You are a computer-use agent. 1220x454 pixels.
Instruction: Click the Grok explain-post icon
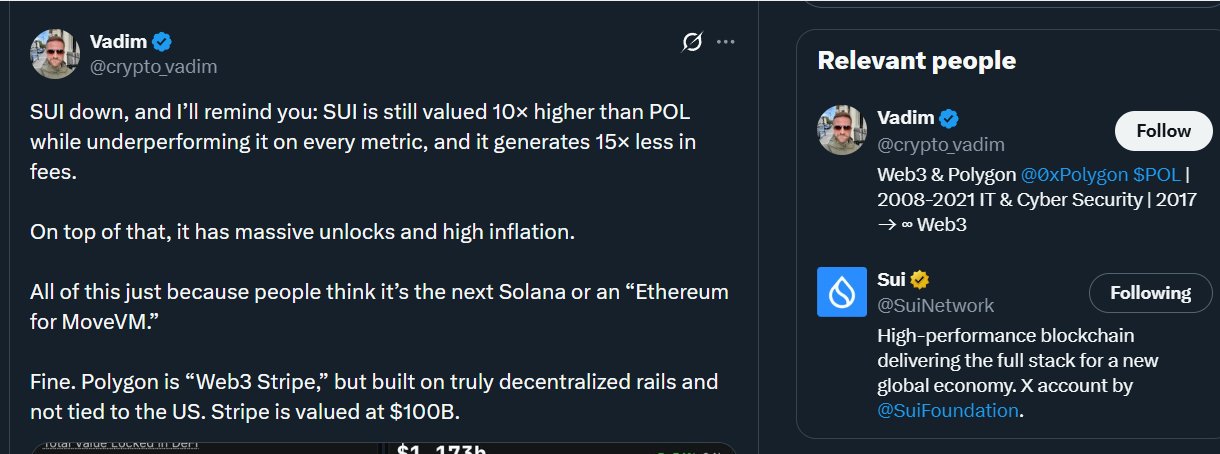point(691,42)
